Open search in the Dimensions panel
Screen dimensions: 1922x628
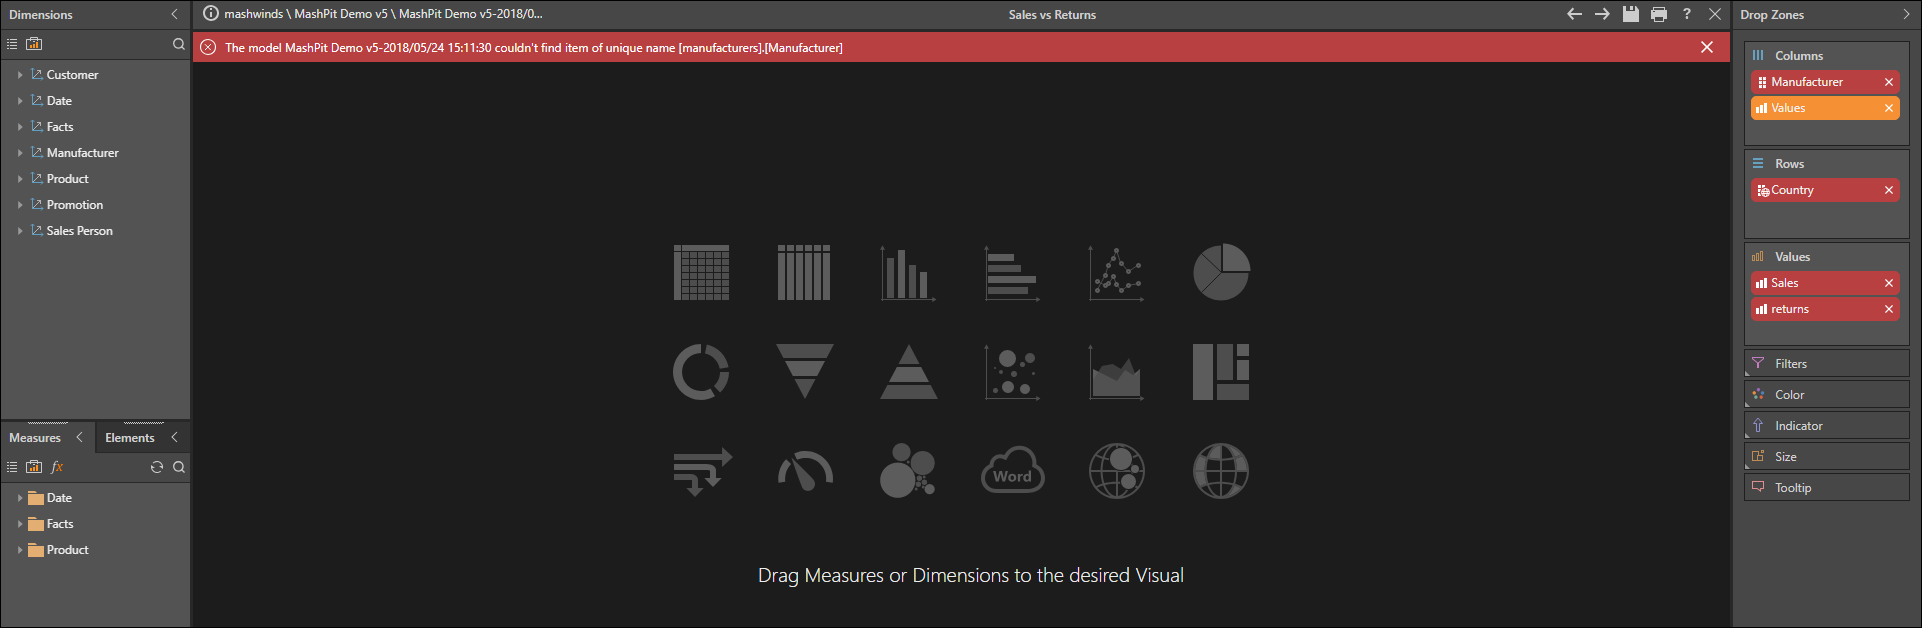178,44
